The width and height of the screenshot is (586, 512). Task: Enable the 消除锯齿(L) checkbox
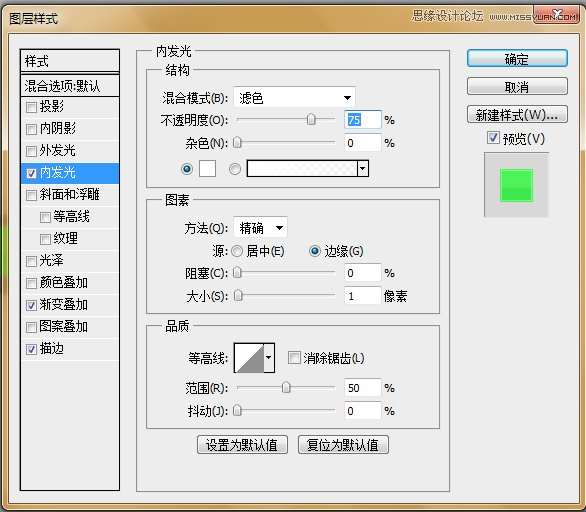[294, 358]
